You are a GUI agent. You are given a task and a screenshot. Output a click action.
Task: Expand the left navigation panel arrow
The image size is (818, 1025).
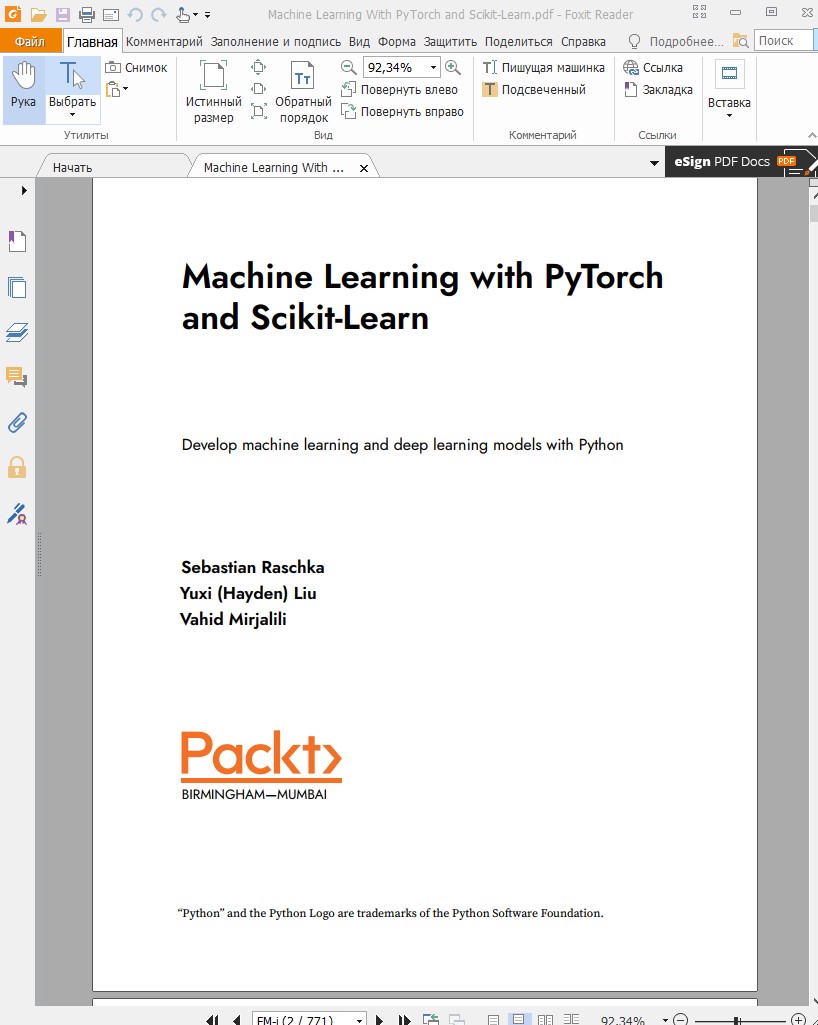24,190
